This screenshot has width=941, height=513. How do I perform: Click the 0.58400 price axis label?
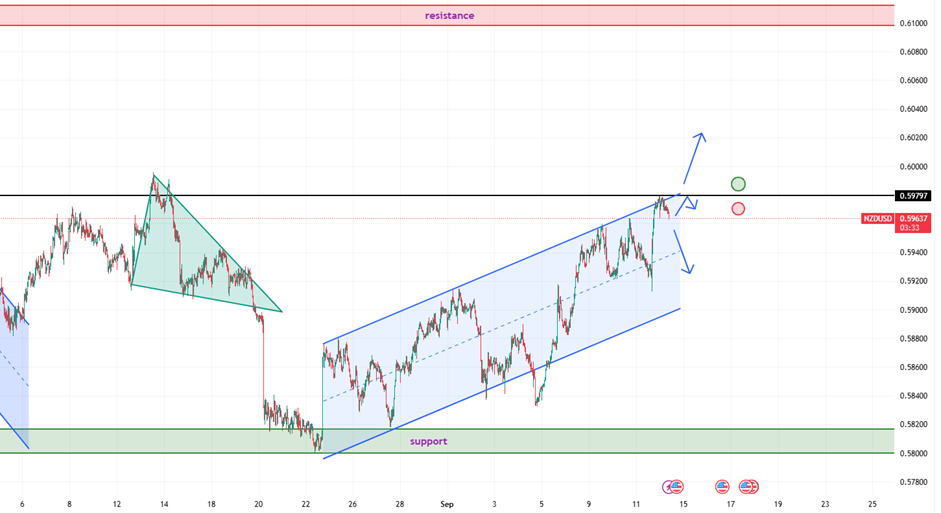[x=913, y=396]
